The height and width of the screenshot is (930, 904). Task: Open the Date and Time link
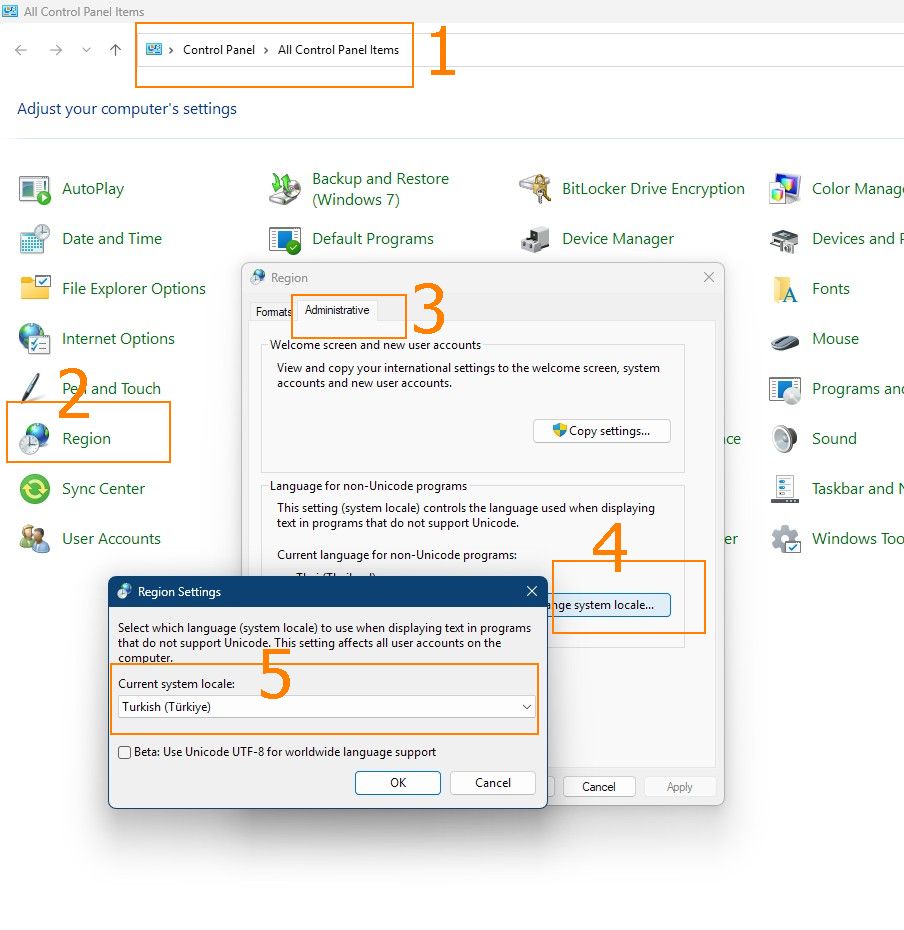(x=112, y=238)
